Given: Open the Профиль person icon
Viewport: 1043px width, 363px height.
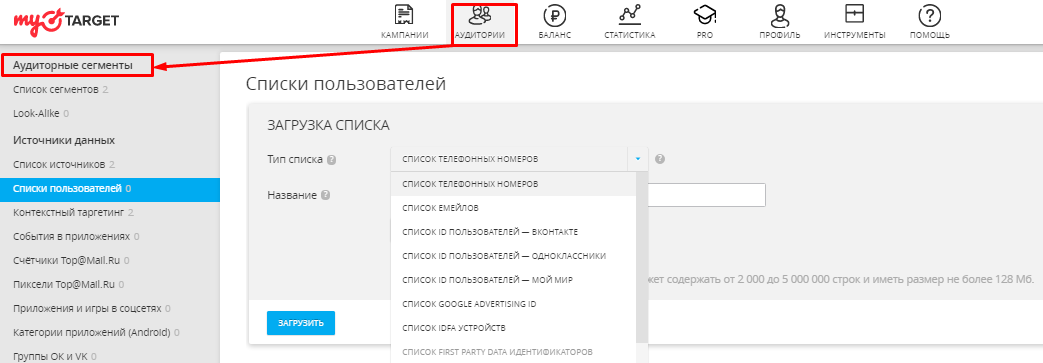Looking at the screenshot, I should [x=780, y=15].
